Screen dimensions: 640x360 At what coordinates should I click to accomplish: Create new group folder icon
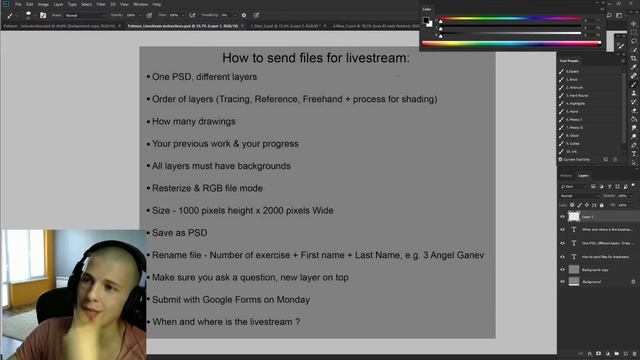coord(616,353)
